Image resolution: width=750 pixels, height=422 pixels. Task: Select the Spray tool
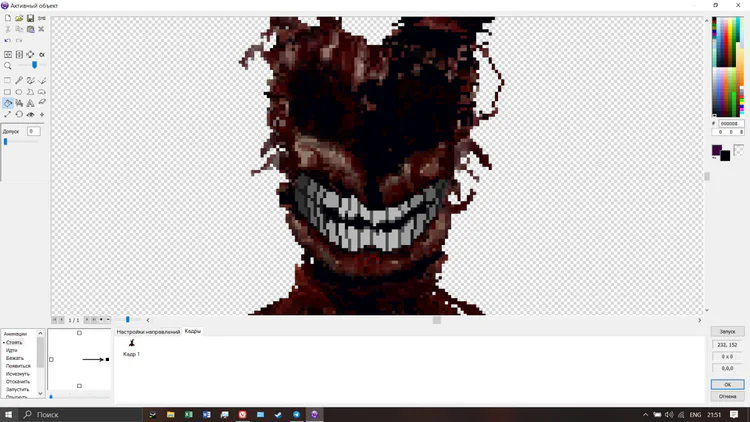click(x=19, y=103)
